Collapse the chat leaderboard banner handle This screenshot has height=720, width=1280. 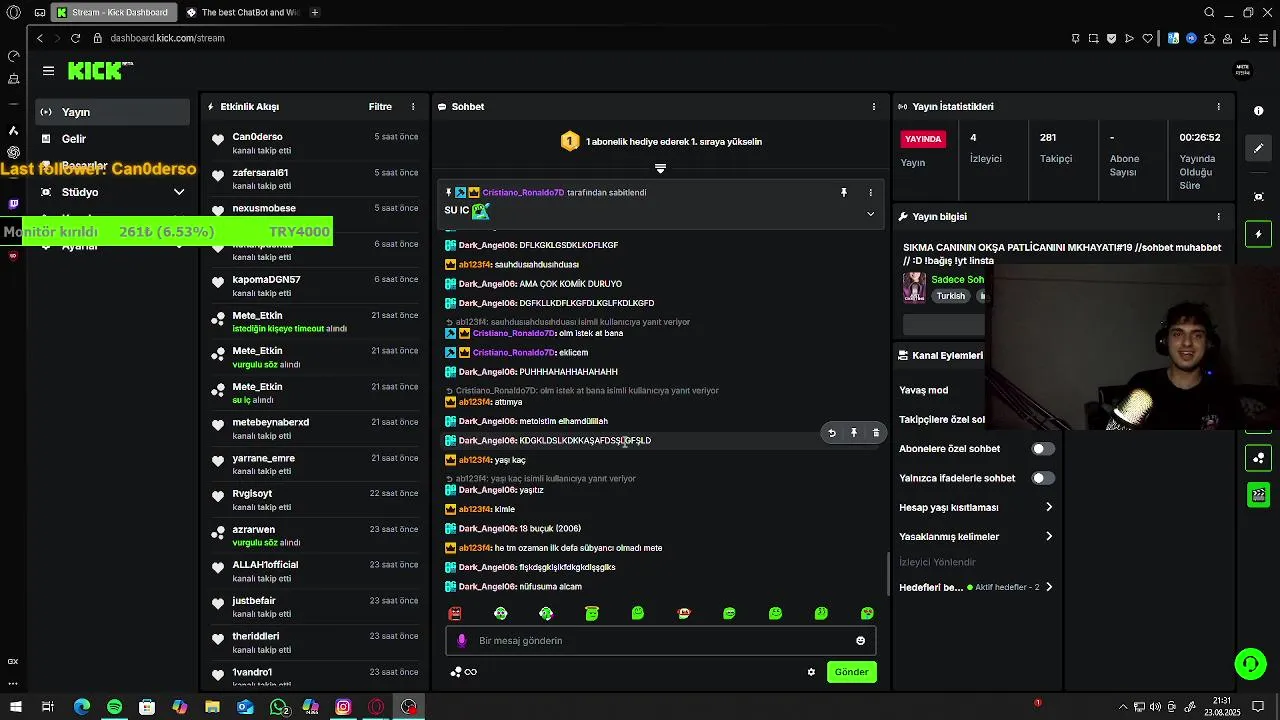coord(660,168)
